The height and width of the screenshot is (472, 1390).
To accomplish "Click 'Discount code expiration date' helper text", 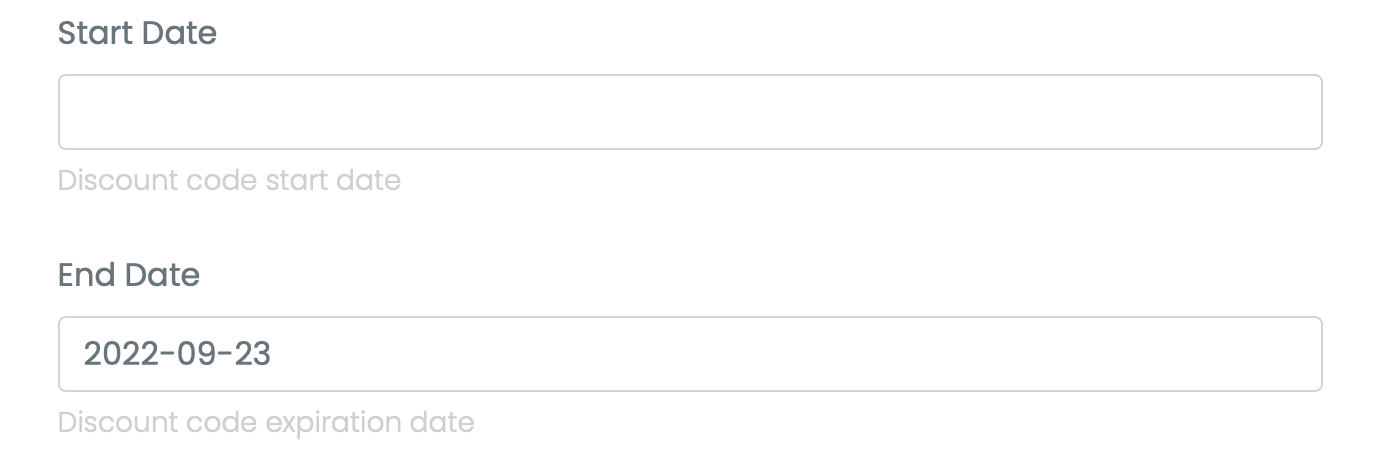I will (266, 422).
